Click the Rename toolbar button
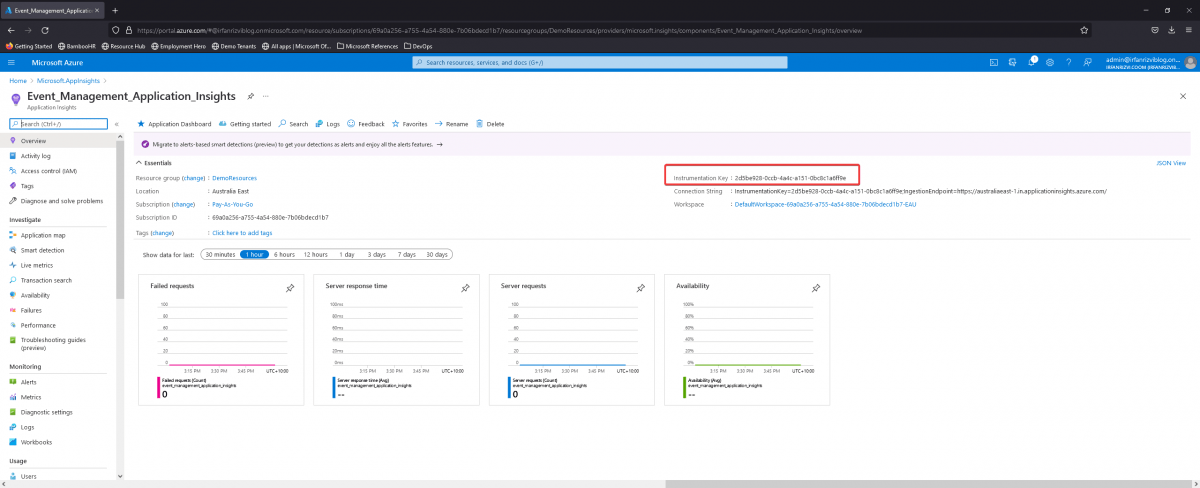 pyautogui.click(x=452, y=124)
